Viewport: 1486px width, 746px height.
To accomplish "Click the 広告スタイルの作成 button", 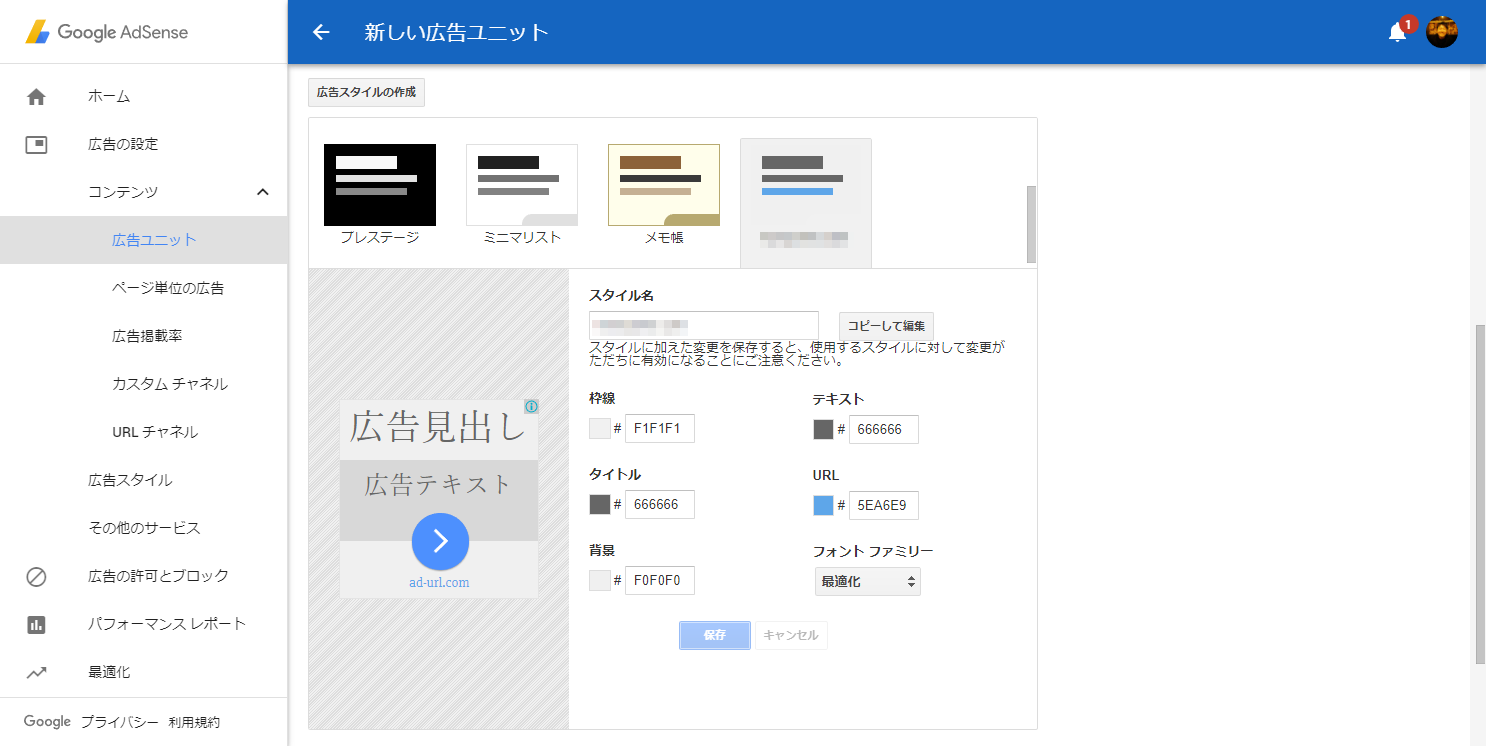I will click(x=366, y=92).
